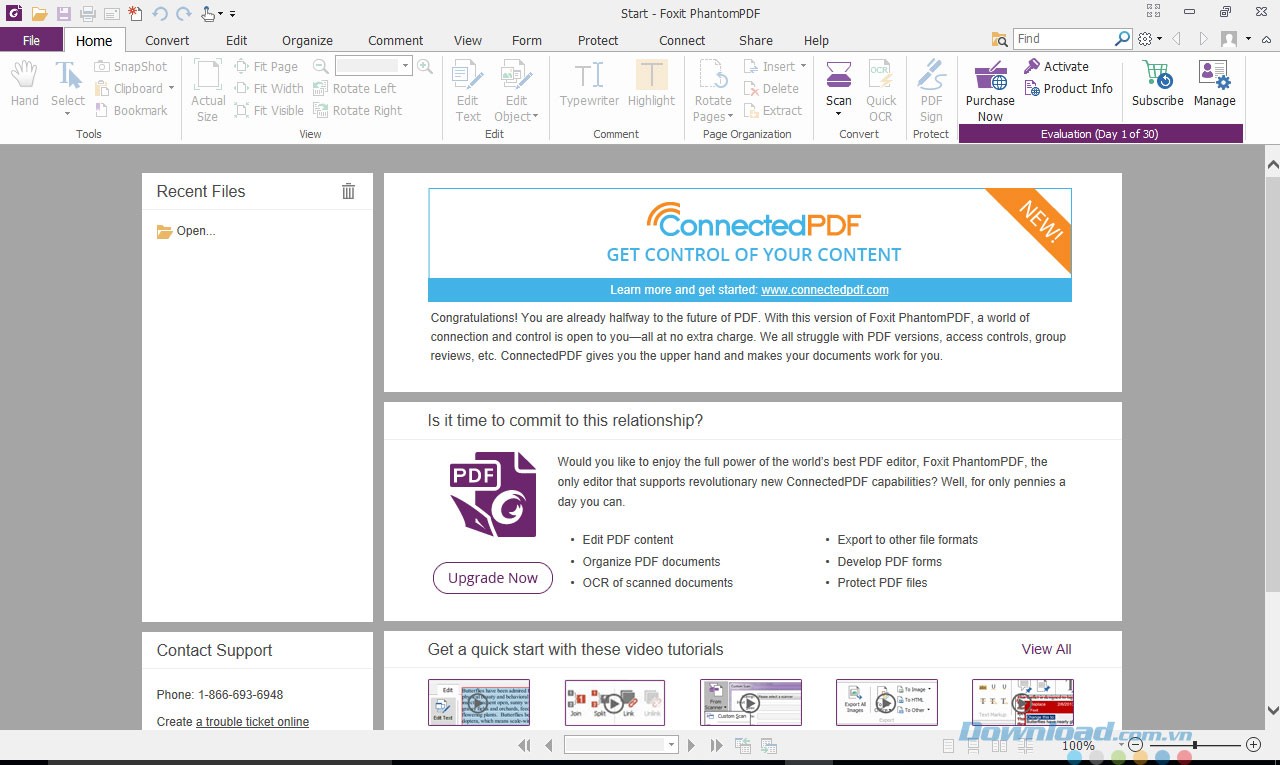The width and height of the screenshot is (1280, 765).
Task: Click the Upgrade Now button
Action: [492, 578]
